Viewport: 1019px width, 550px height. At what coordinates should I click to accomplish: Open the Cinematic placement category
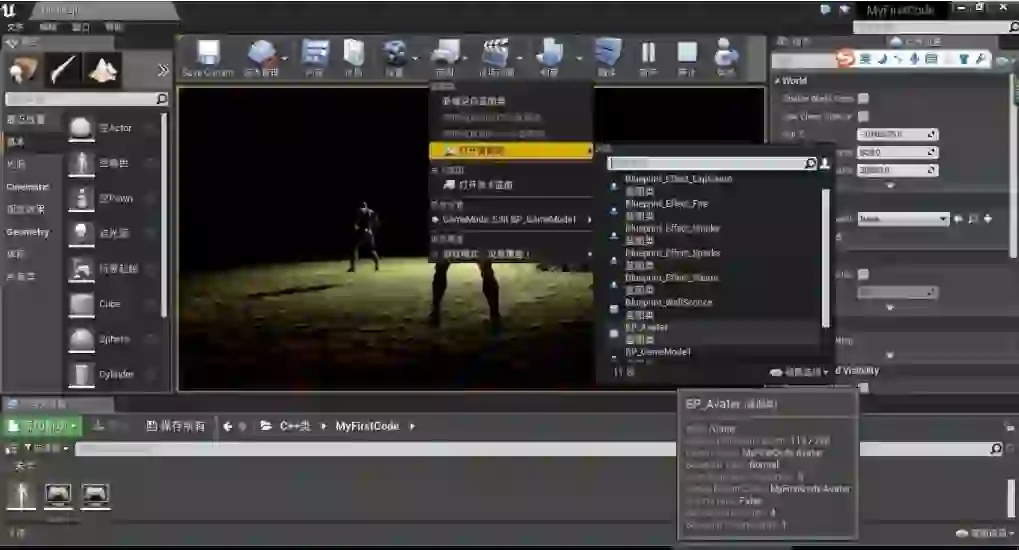tap(28, 187)
